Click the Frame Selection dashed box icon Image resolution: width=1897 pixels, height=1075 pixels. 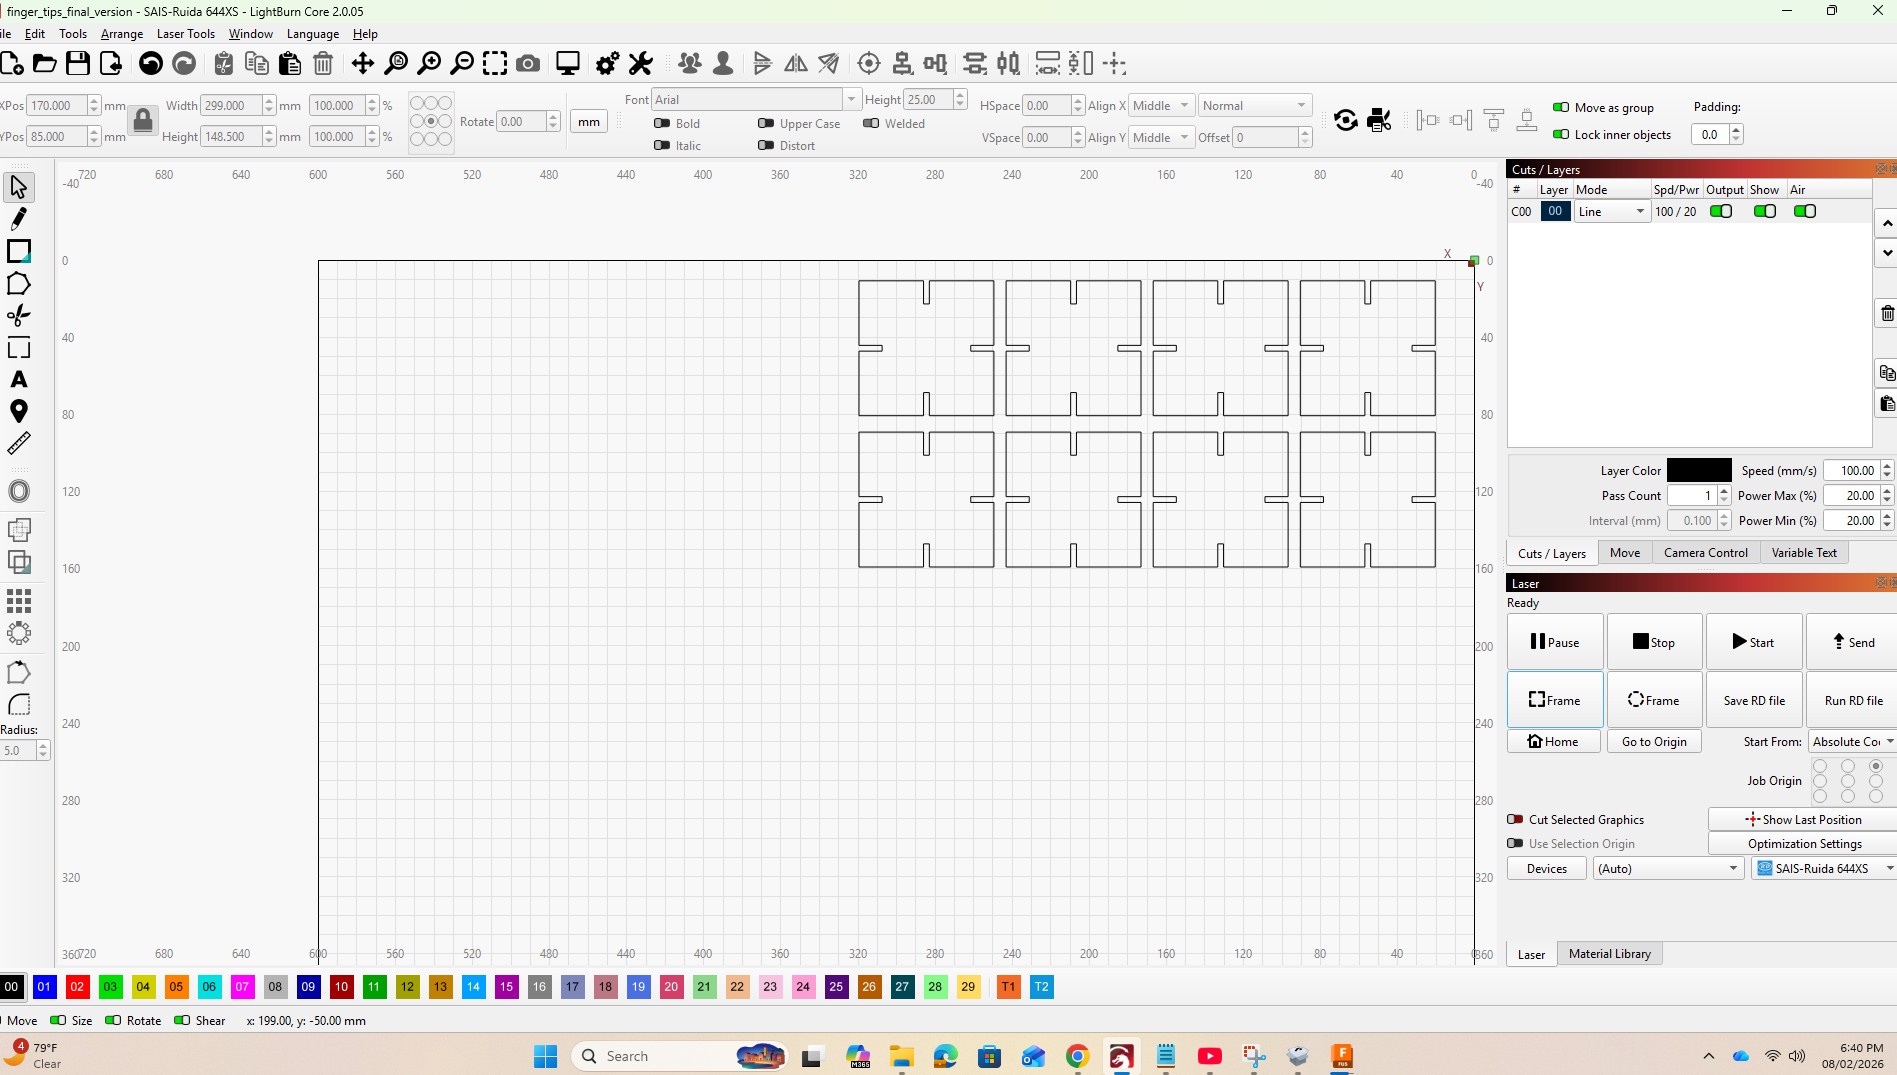495,64
